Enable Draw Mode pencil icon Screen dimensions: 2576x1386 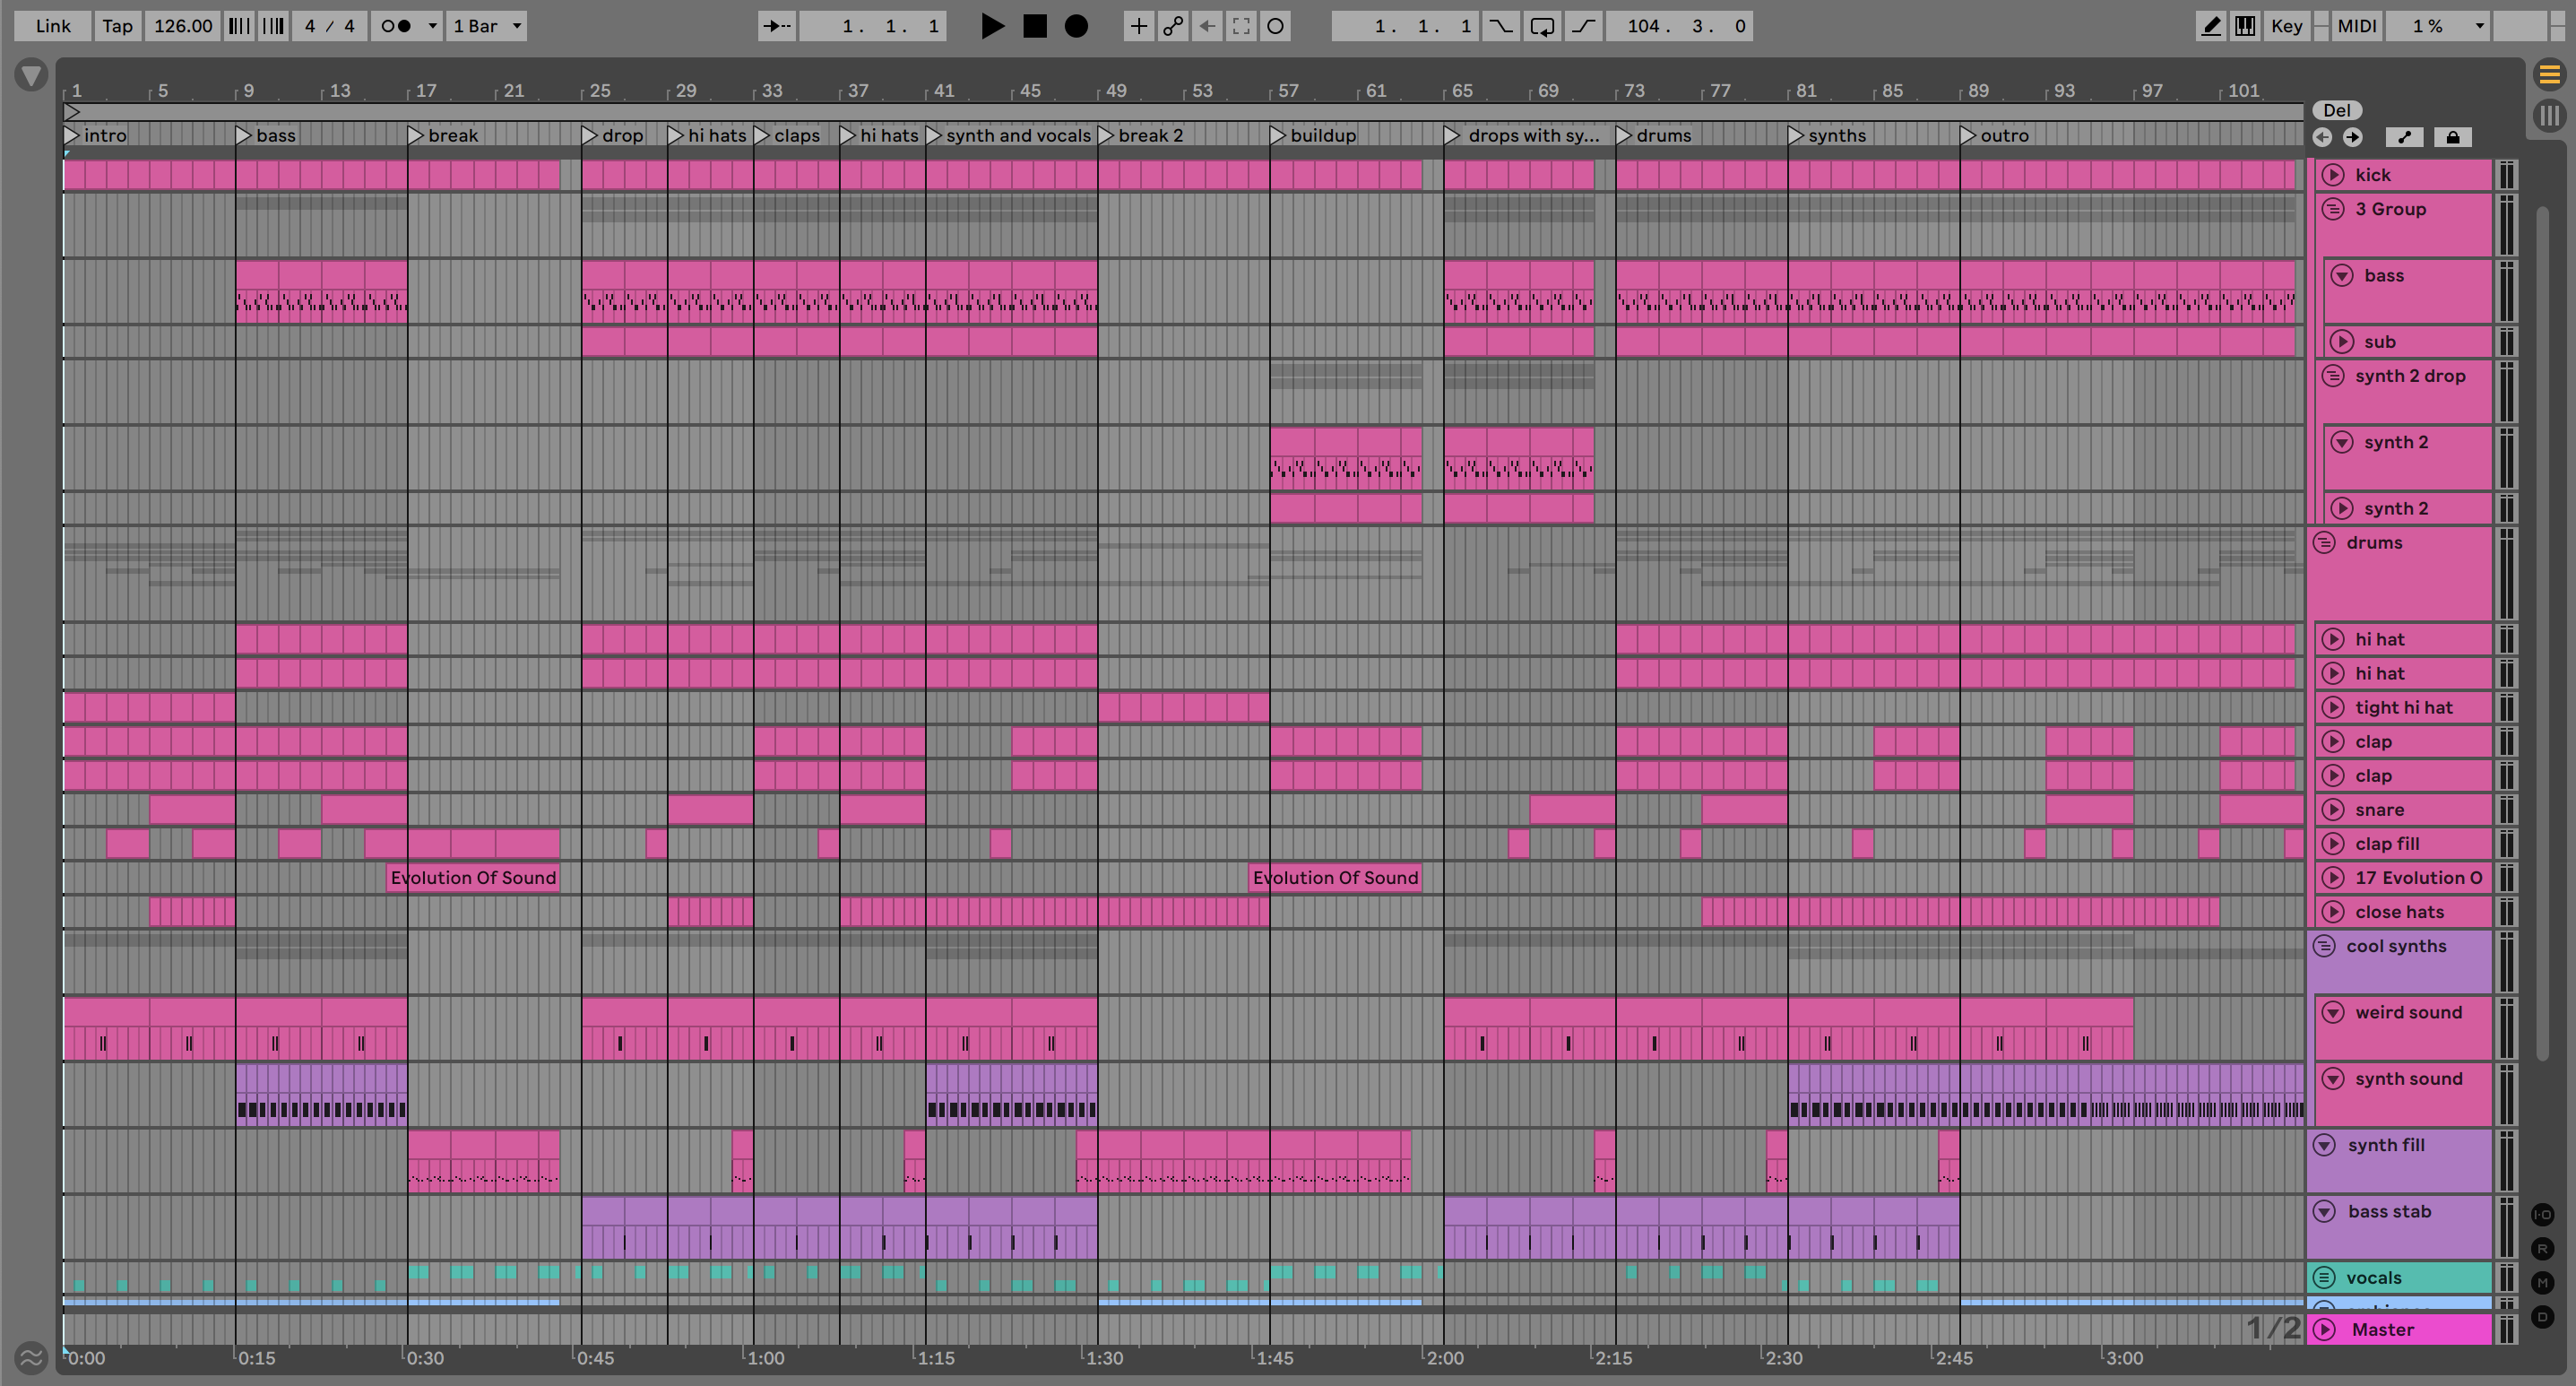click(x=2211, y=26)
